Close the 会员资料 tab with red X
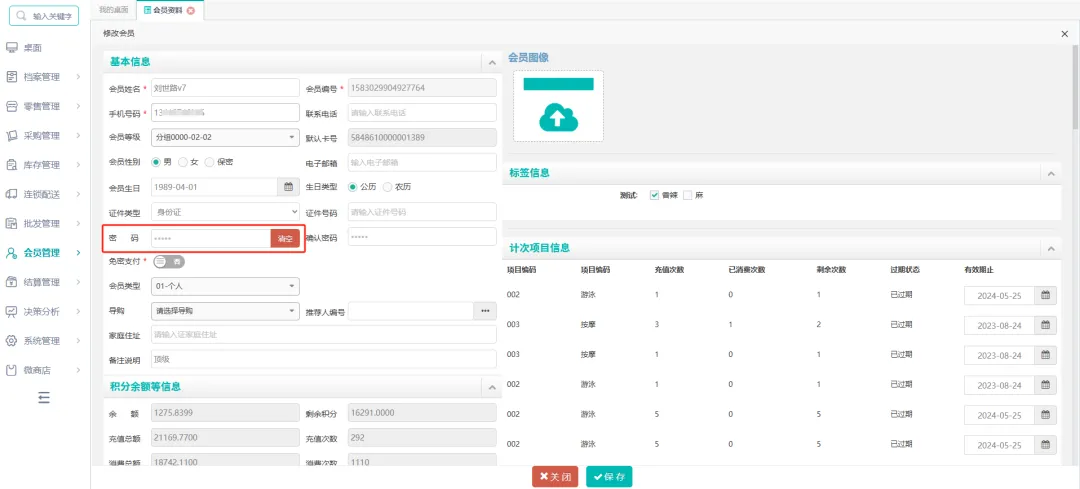 (x=191, y=10)
